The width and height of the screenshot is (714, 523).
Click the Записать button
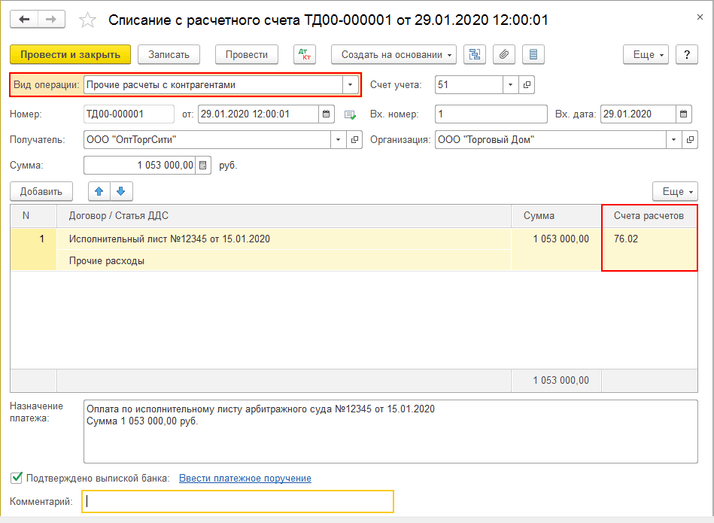(x=168, y=54)
